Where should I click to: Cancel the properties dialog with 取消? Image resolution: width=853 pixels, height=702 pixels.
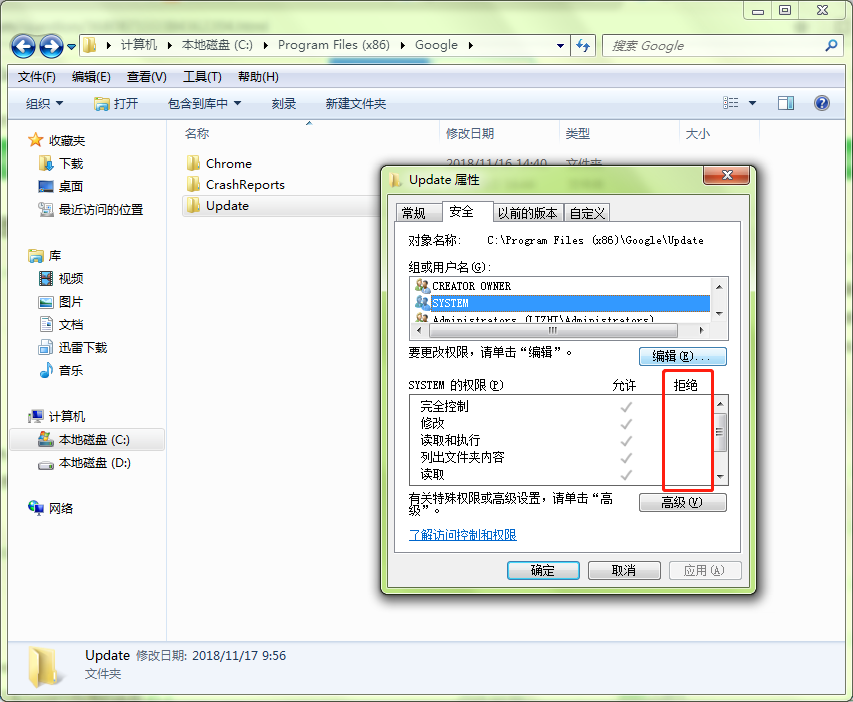click(624, 570)
